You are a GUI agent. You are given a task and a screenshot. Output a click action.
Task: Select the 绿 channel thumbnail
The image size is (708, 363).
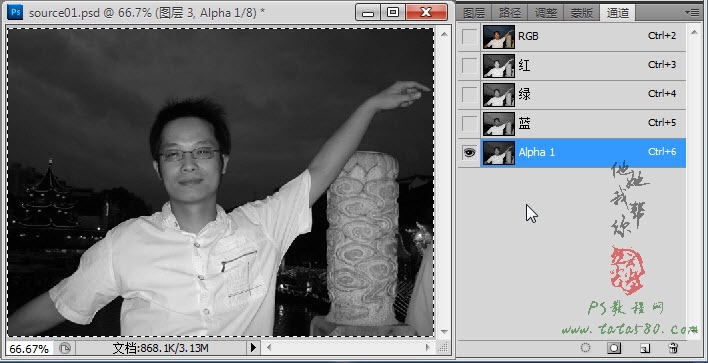(x=499, y=94)
